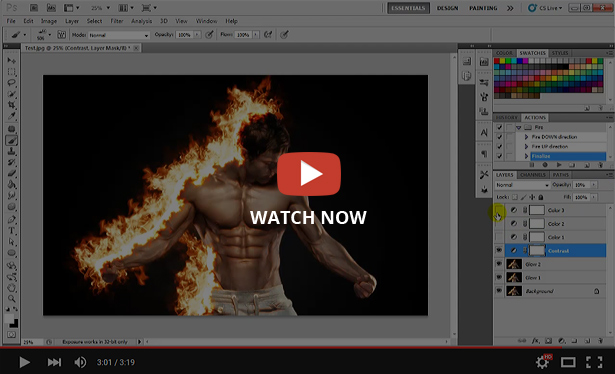Open the layer blend mode Normal dropdown

[x=522, y=185]
